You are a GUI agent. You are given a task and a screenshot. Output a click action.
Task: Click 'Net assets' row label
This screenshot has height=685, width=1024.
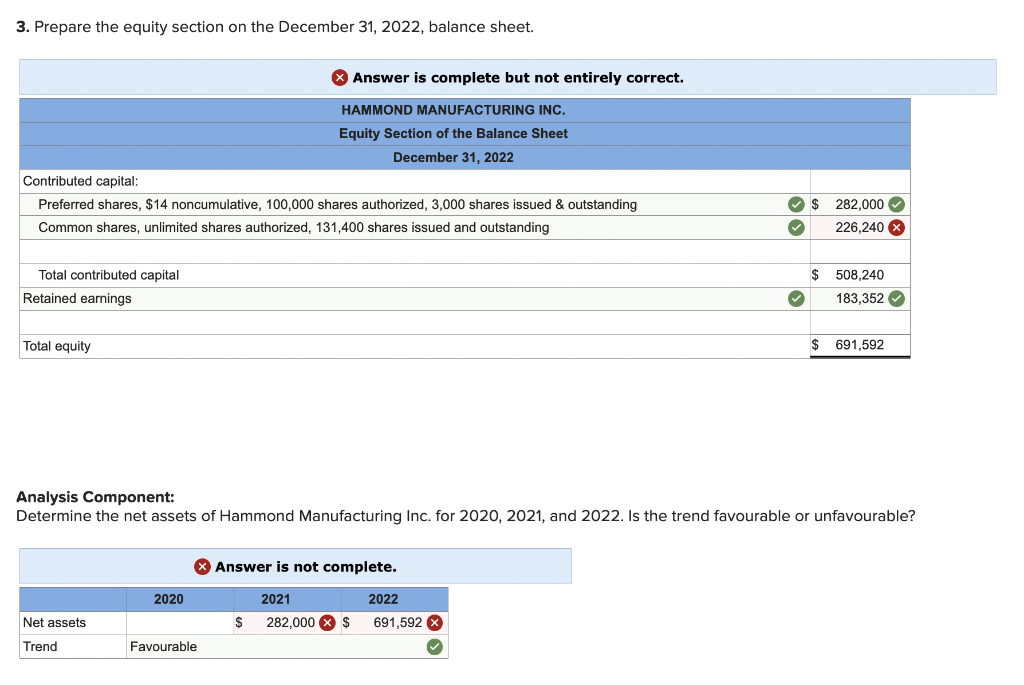pos(54,623)
